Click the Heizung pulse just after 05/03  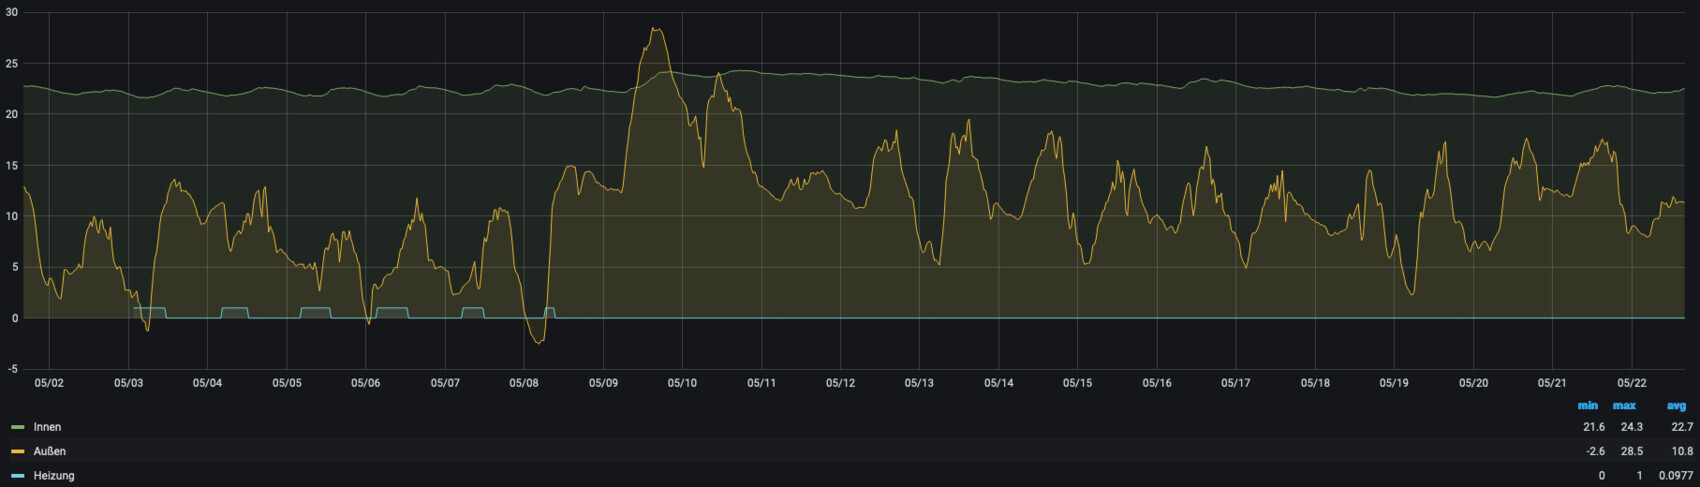(151, 309)
